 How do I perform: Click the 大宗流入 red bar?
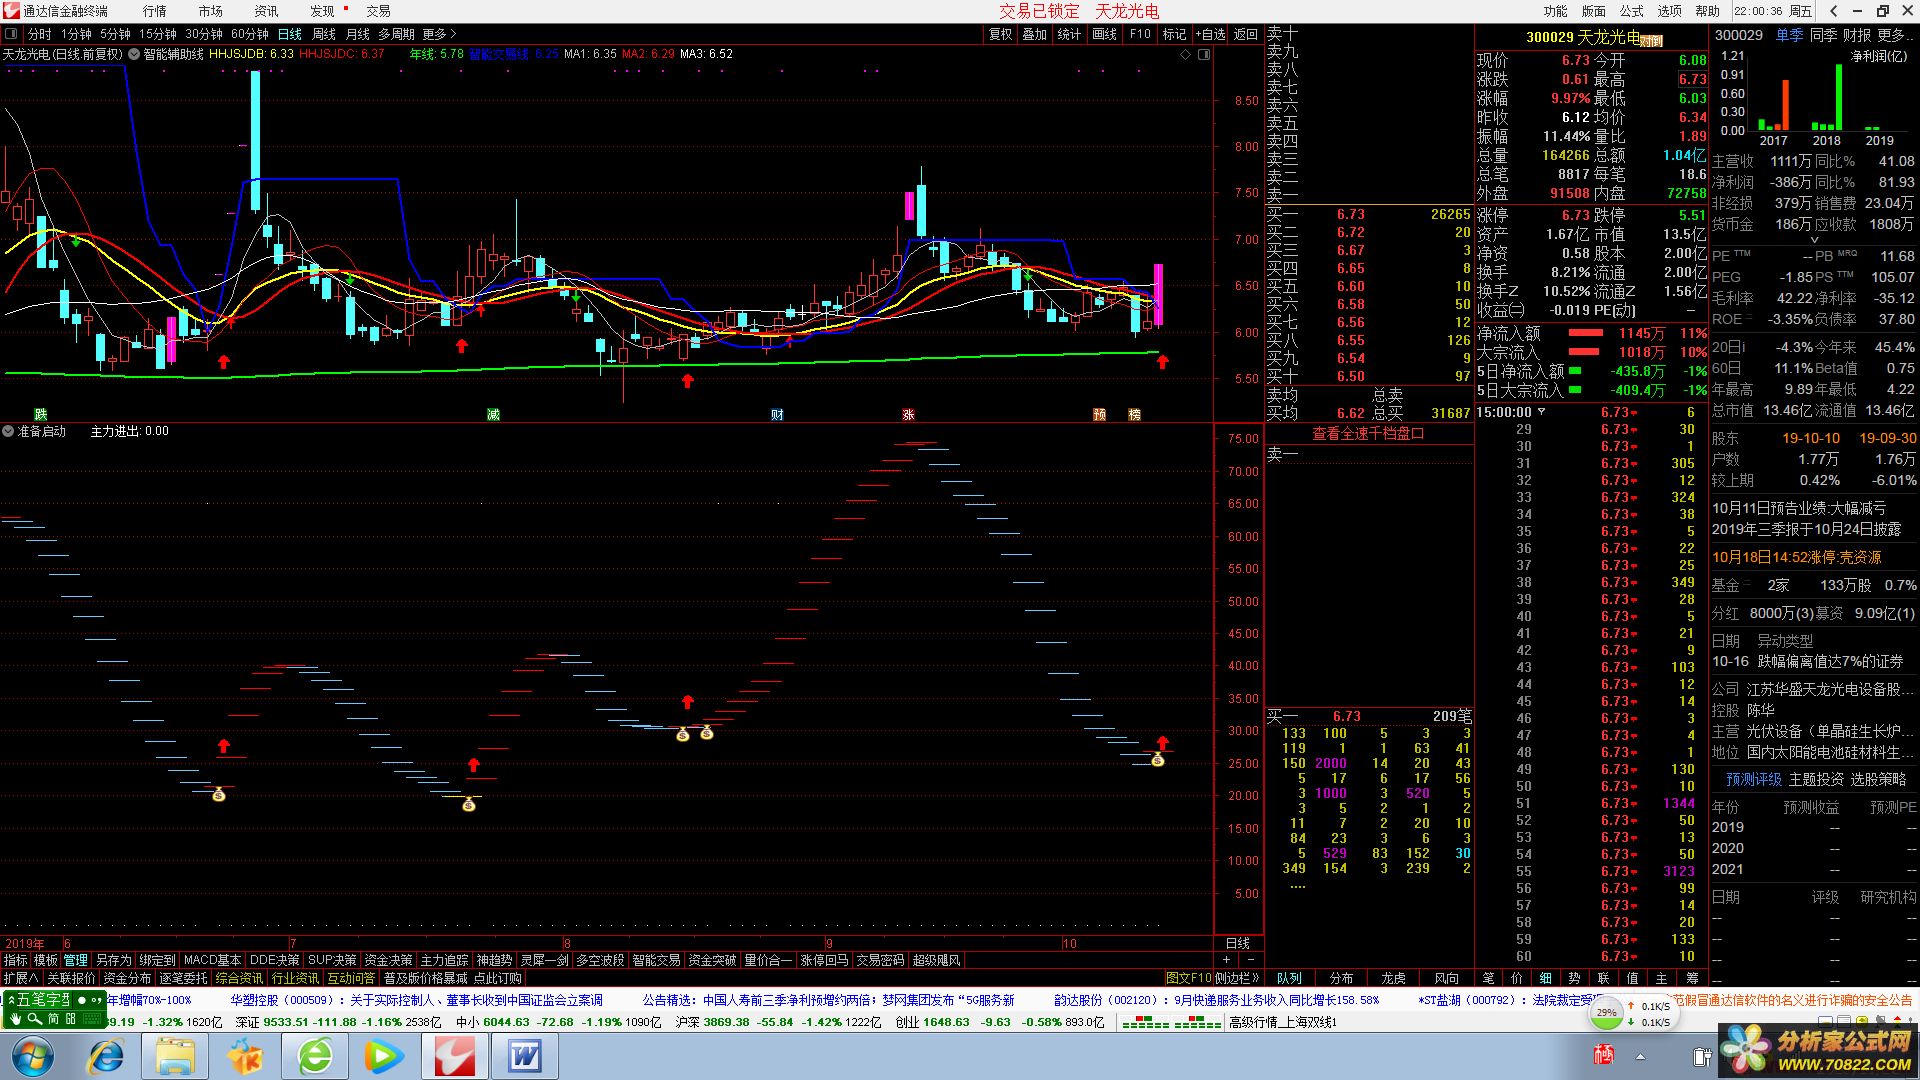coord(1583,352)
